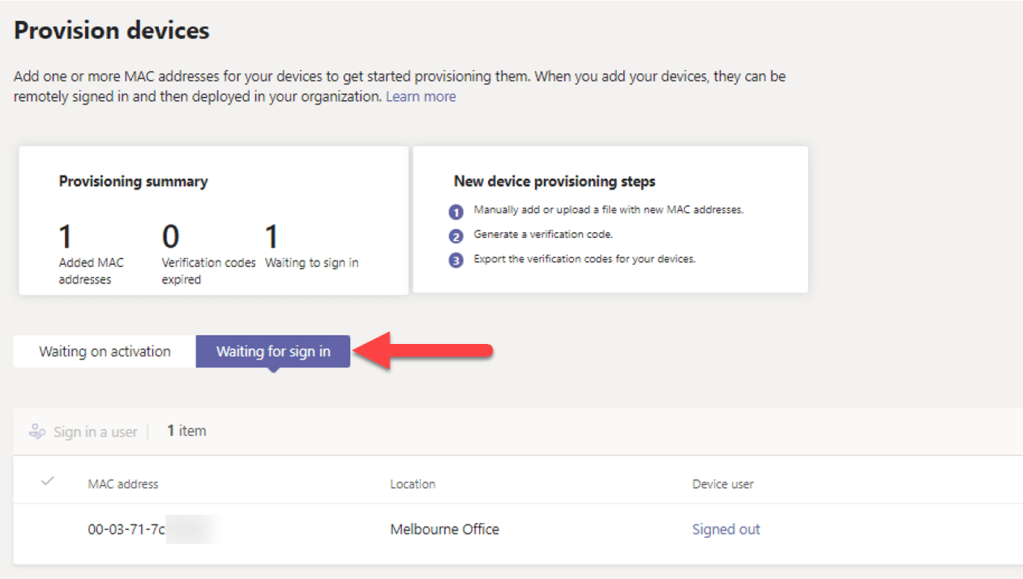Screen dimensions: 1023x579
Task: Click the step 1 numbered circle icon
Action: 456,212
